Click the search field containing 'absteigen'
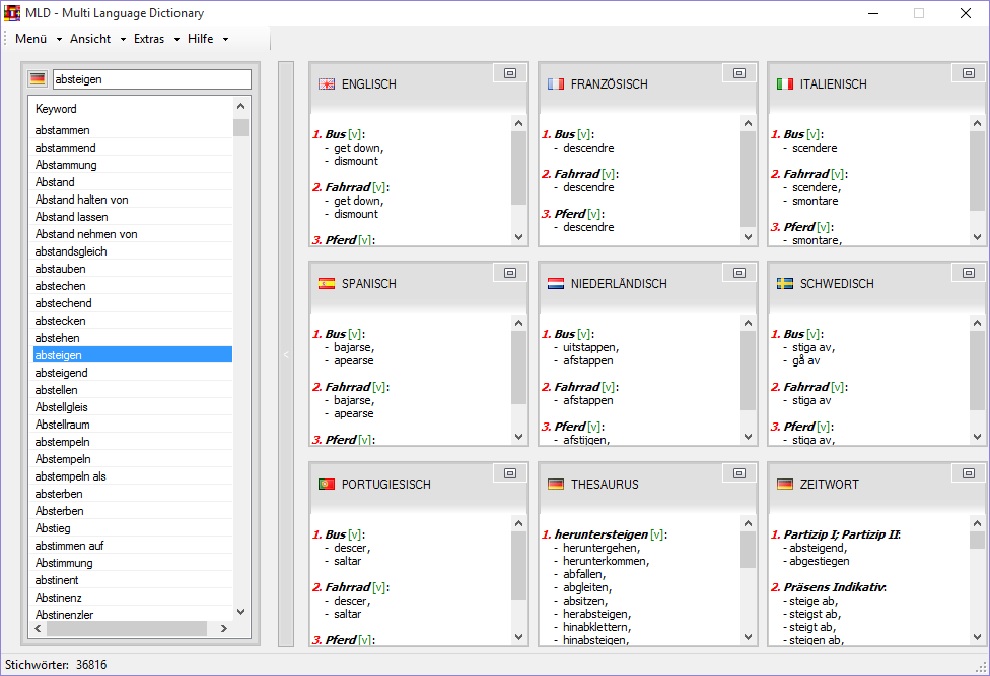The image size is (990, 676). click(x=150, y=79)
